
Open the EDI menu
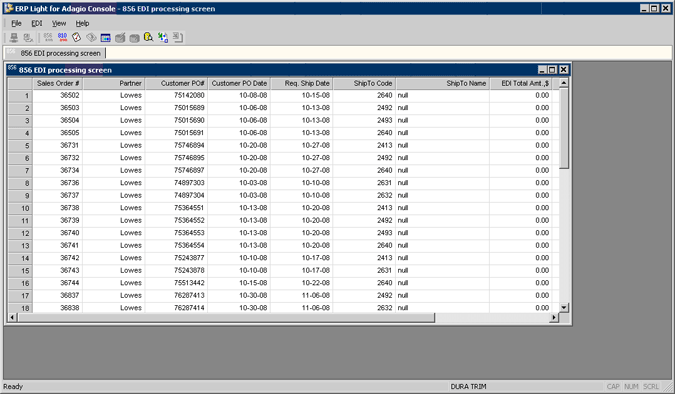pyautogui.click(x=37, y=23)
